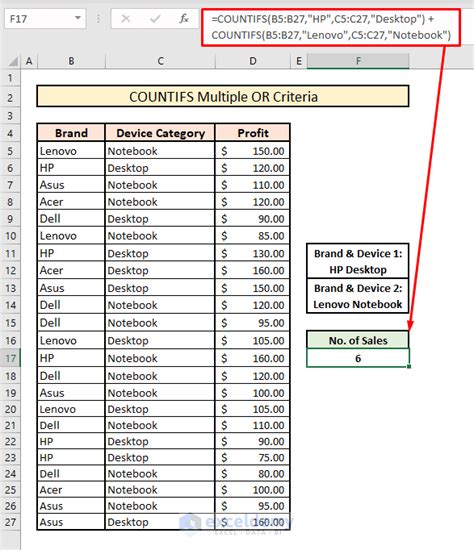Click the Profit header cell
474x550 pixels.
253,133
